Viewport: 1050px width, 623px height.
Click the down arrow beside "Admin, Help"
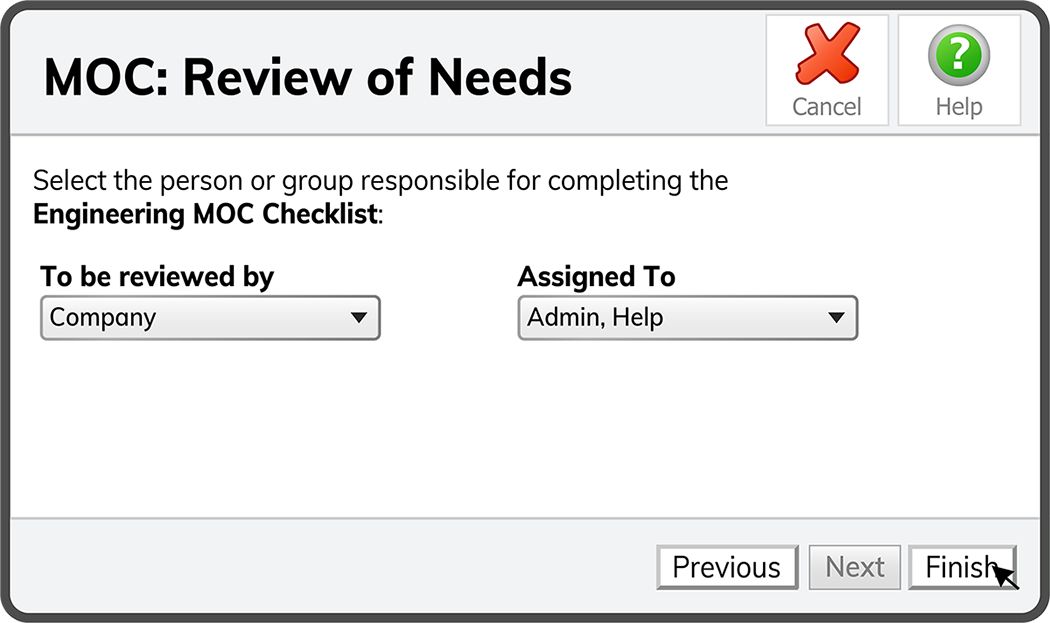[837, 318]
